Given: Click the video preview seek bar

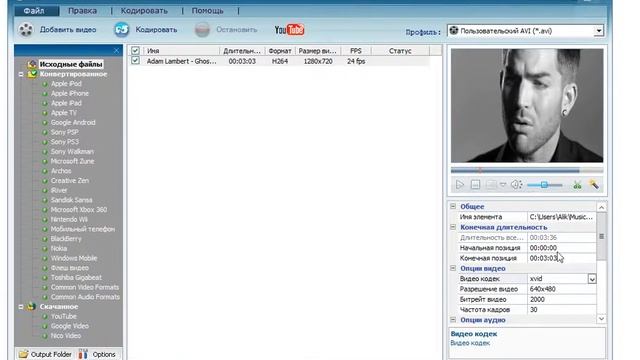Looking at the screenshot, I should coord(527,170).
